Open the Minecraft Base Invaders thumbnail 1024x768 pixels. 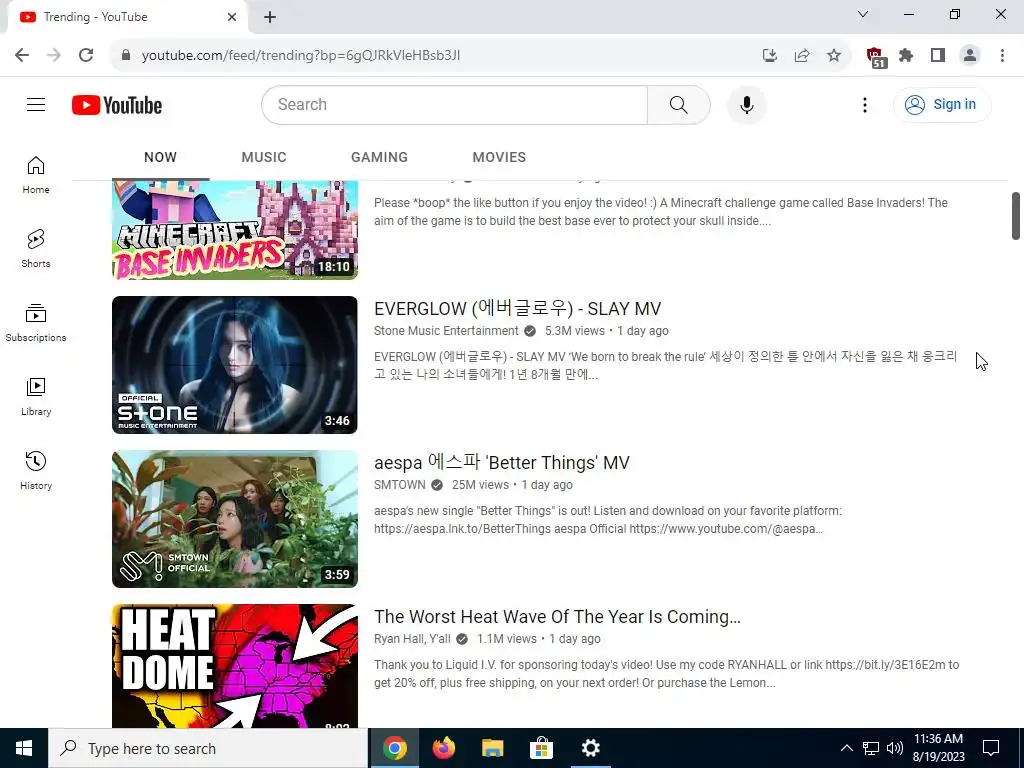click(235, 230)
